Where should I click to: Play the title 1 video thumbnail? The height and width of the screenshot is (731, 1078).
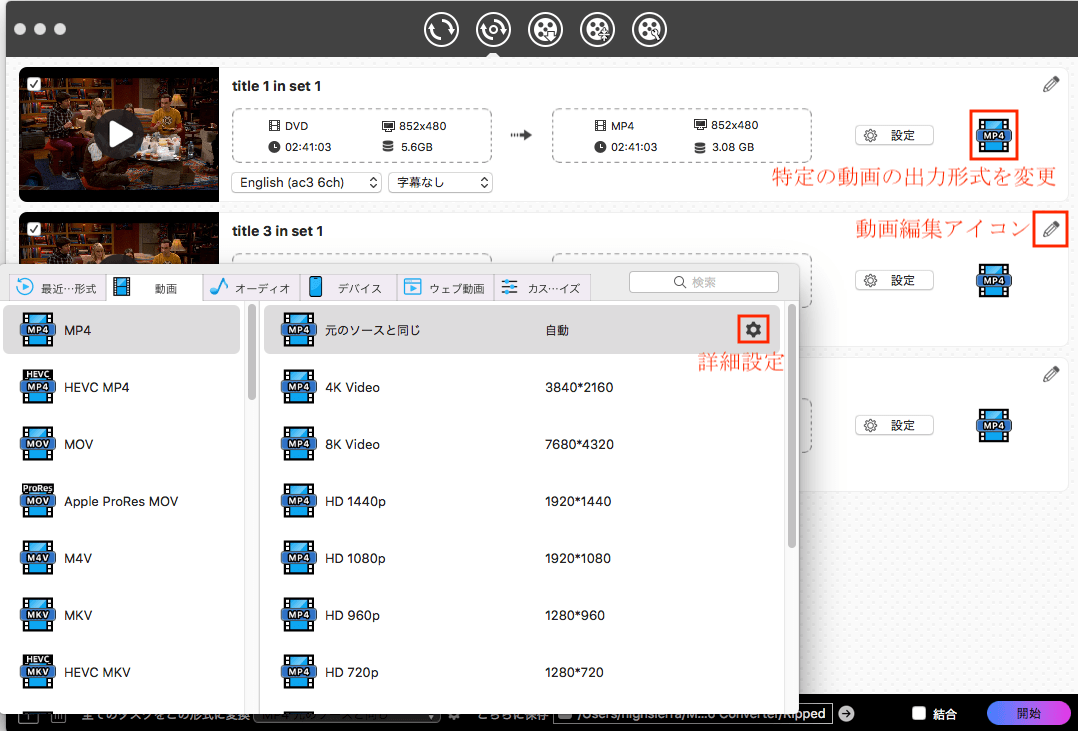[x=120, y=134]
